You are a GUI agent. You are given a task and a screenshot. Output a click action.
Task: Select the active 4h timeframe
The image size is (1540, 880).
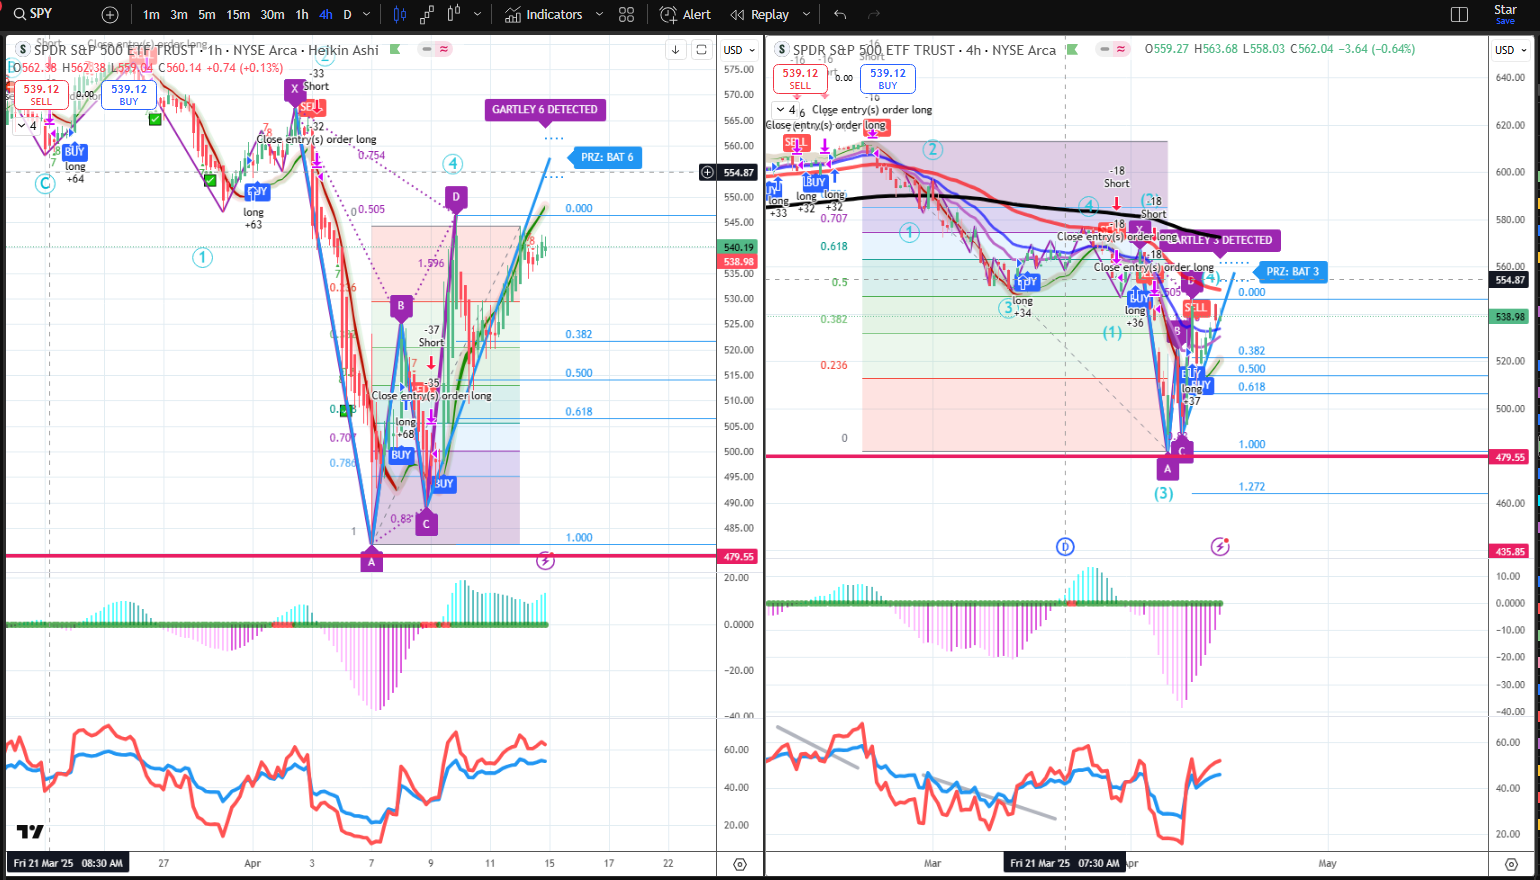(326, 14)
